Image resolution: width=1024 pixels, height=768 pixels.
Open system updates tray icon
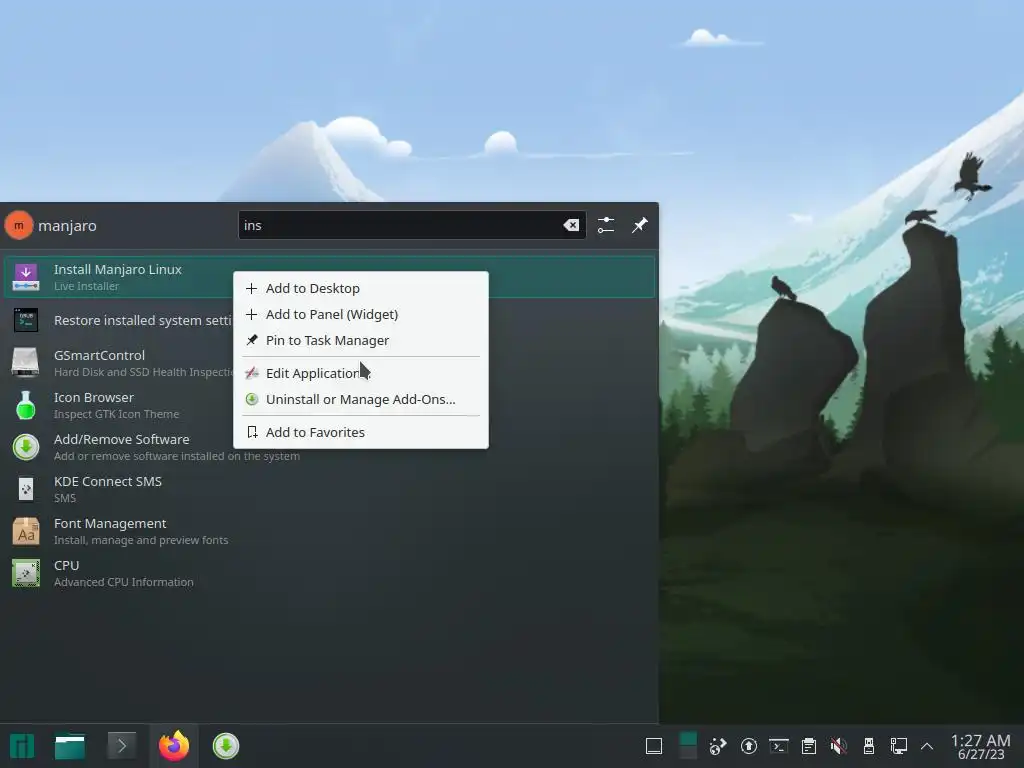(748, 746)
